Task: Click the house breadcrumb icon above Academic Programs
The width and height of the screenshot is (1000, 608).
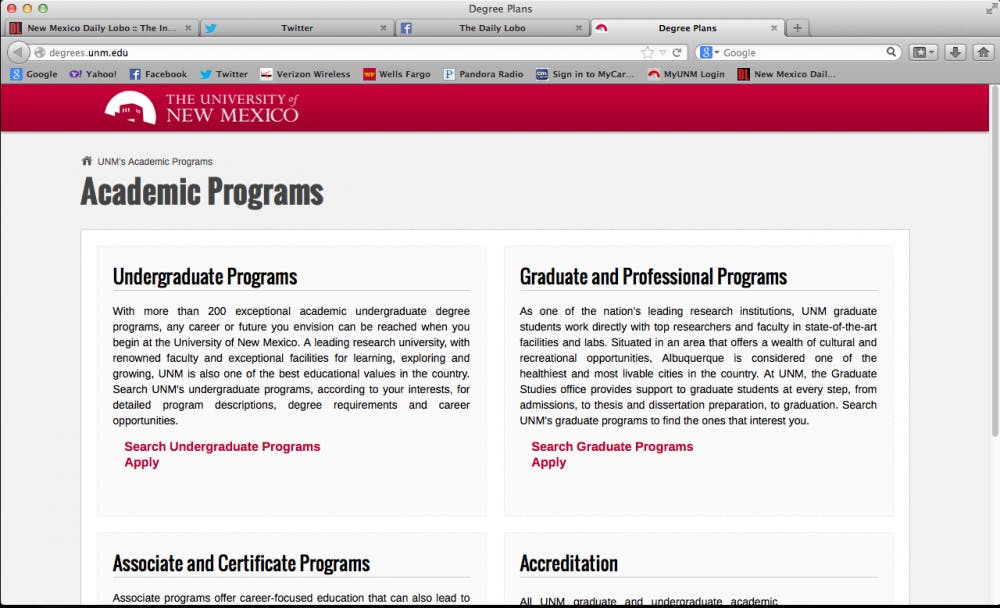Action: pyautogui.click(x=86, y=159)
